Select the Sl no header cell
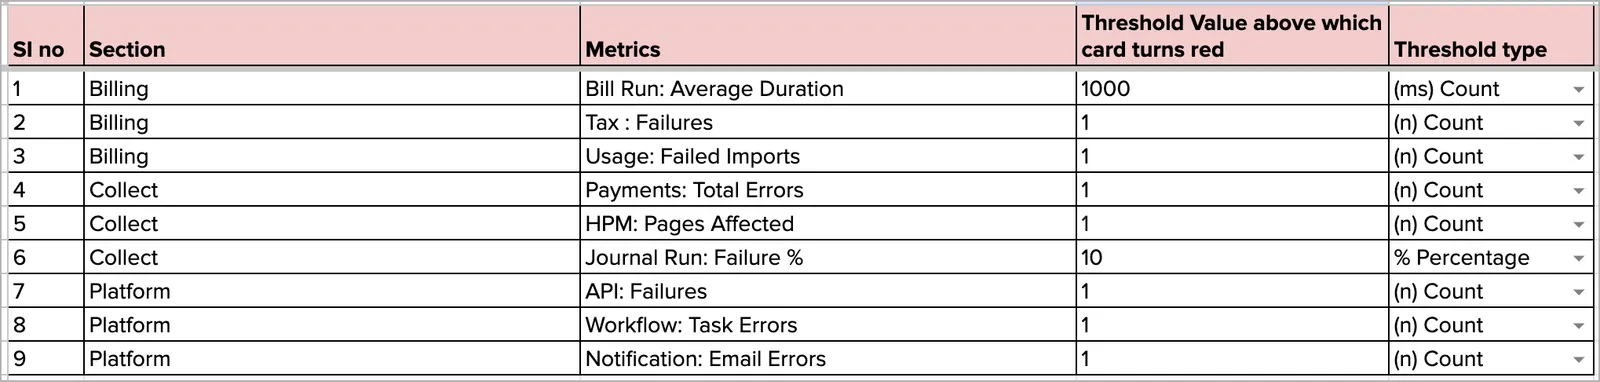 (x=46, y=37)
